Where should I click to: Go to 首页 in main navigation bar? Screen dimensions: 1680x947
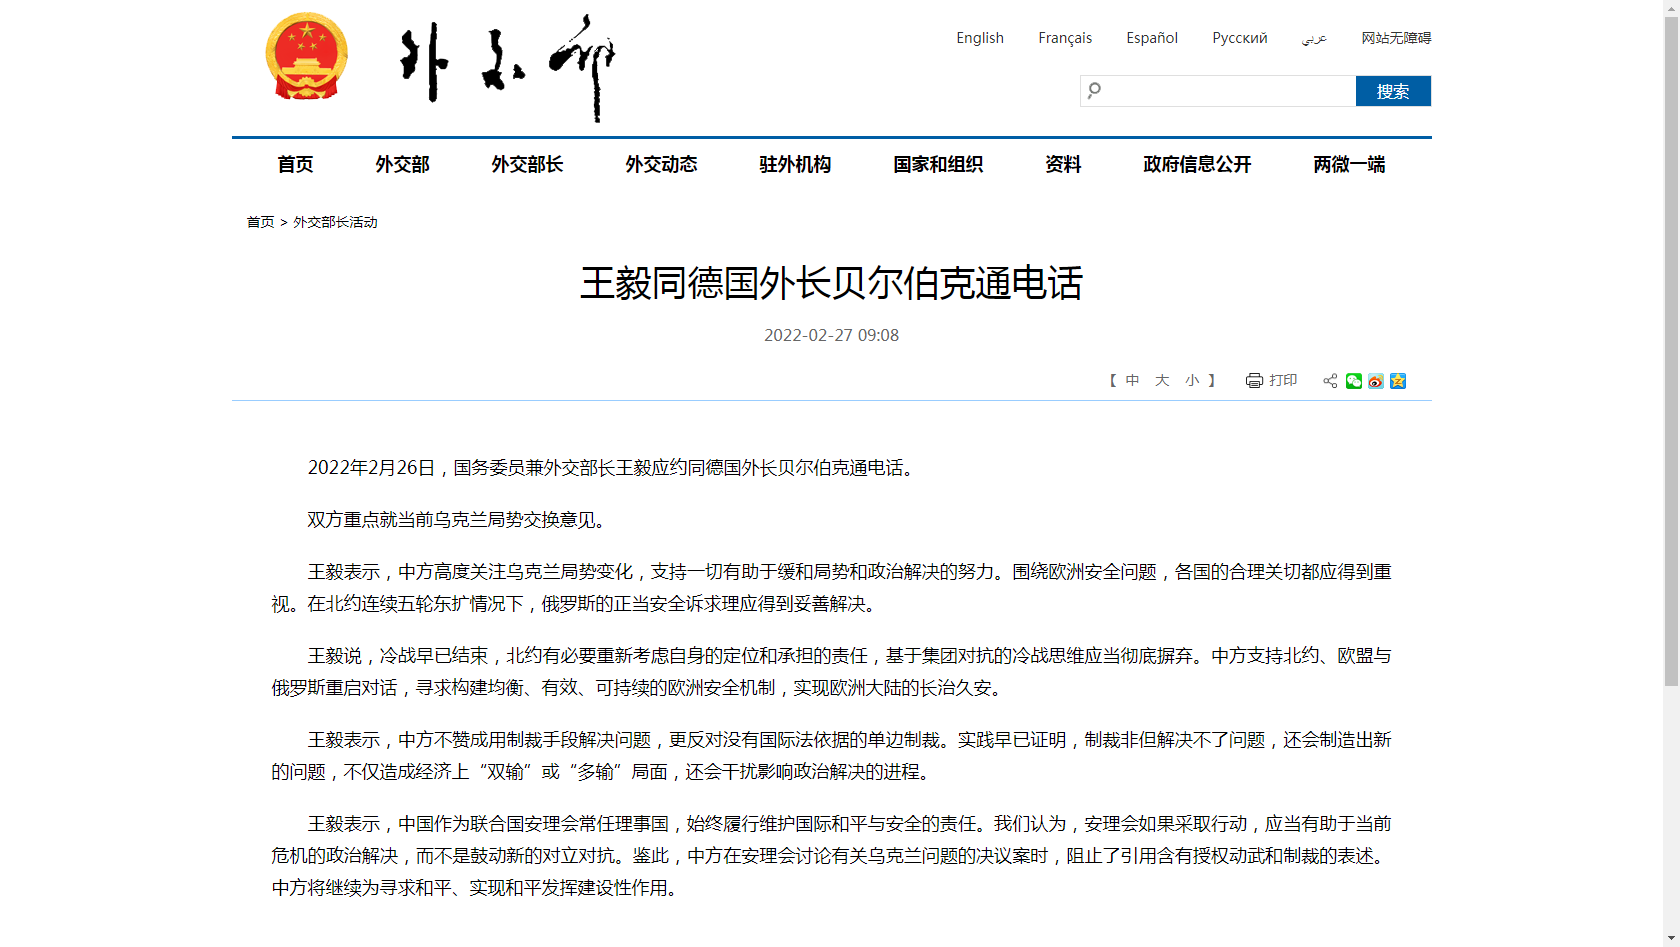click(x=295, y=165)
